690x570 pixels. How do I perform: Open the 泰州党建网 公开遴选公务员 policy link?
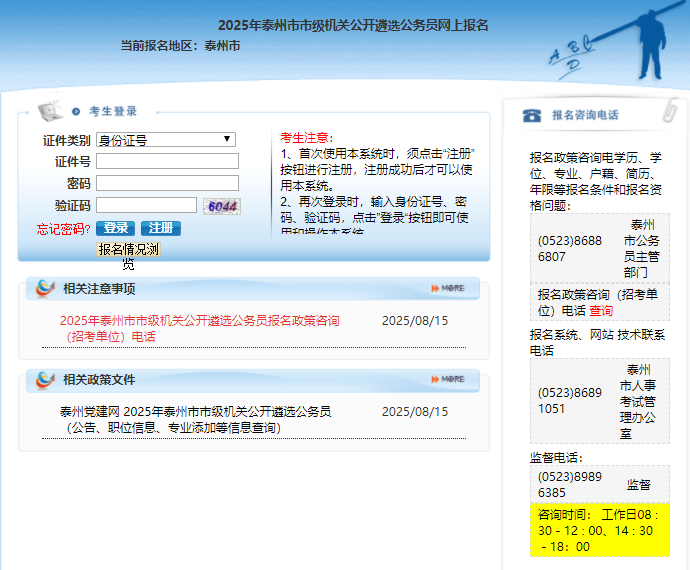coord(195,419)
